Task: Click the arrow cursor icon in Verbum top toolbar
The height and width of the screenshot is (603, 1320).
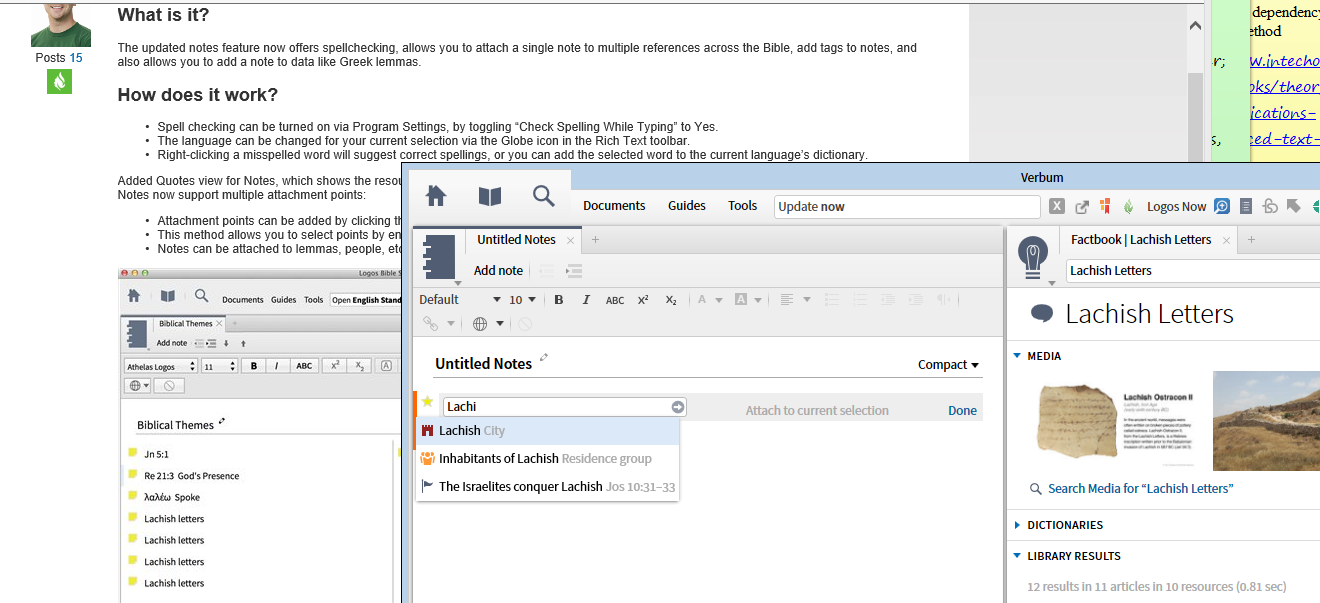Action: click(1294, 207)
